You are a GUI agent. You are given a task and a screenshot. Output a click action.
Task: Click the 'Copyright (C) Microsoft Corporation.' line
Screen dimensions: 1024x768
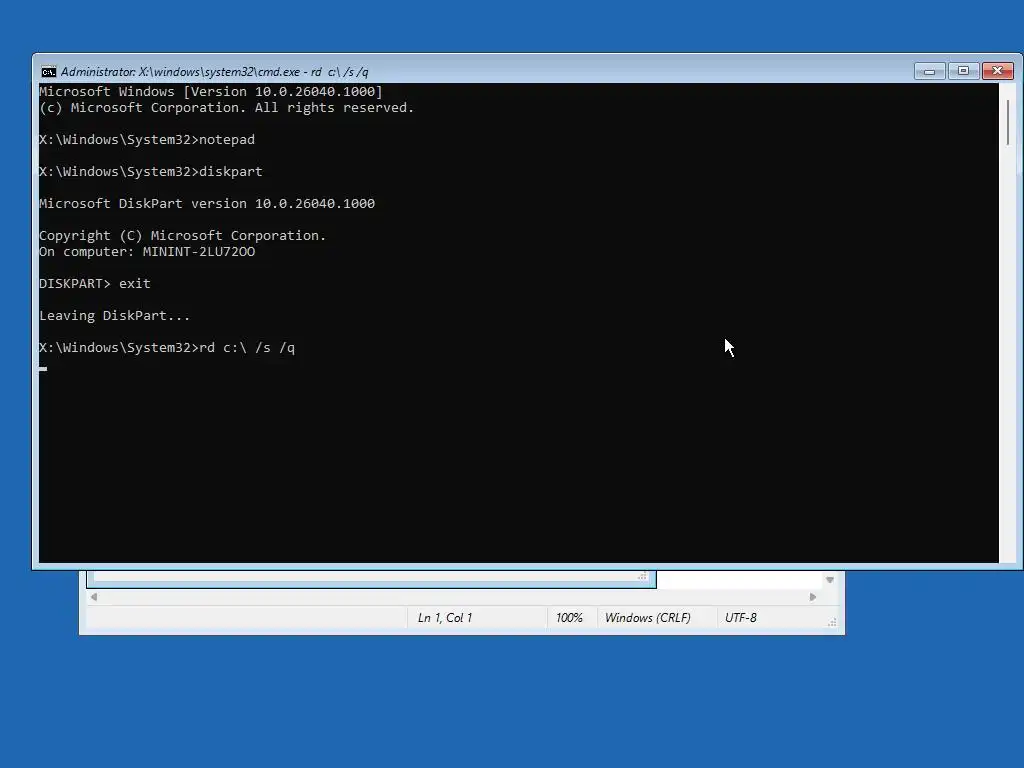coord(182,236)
